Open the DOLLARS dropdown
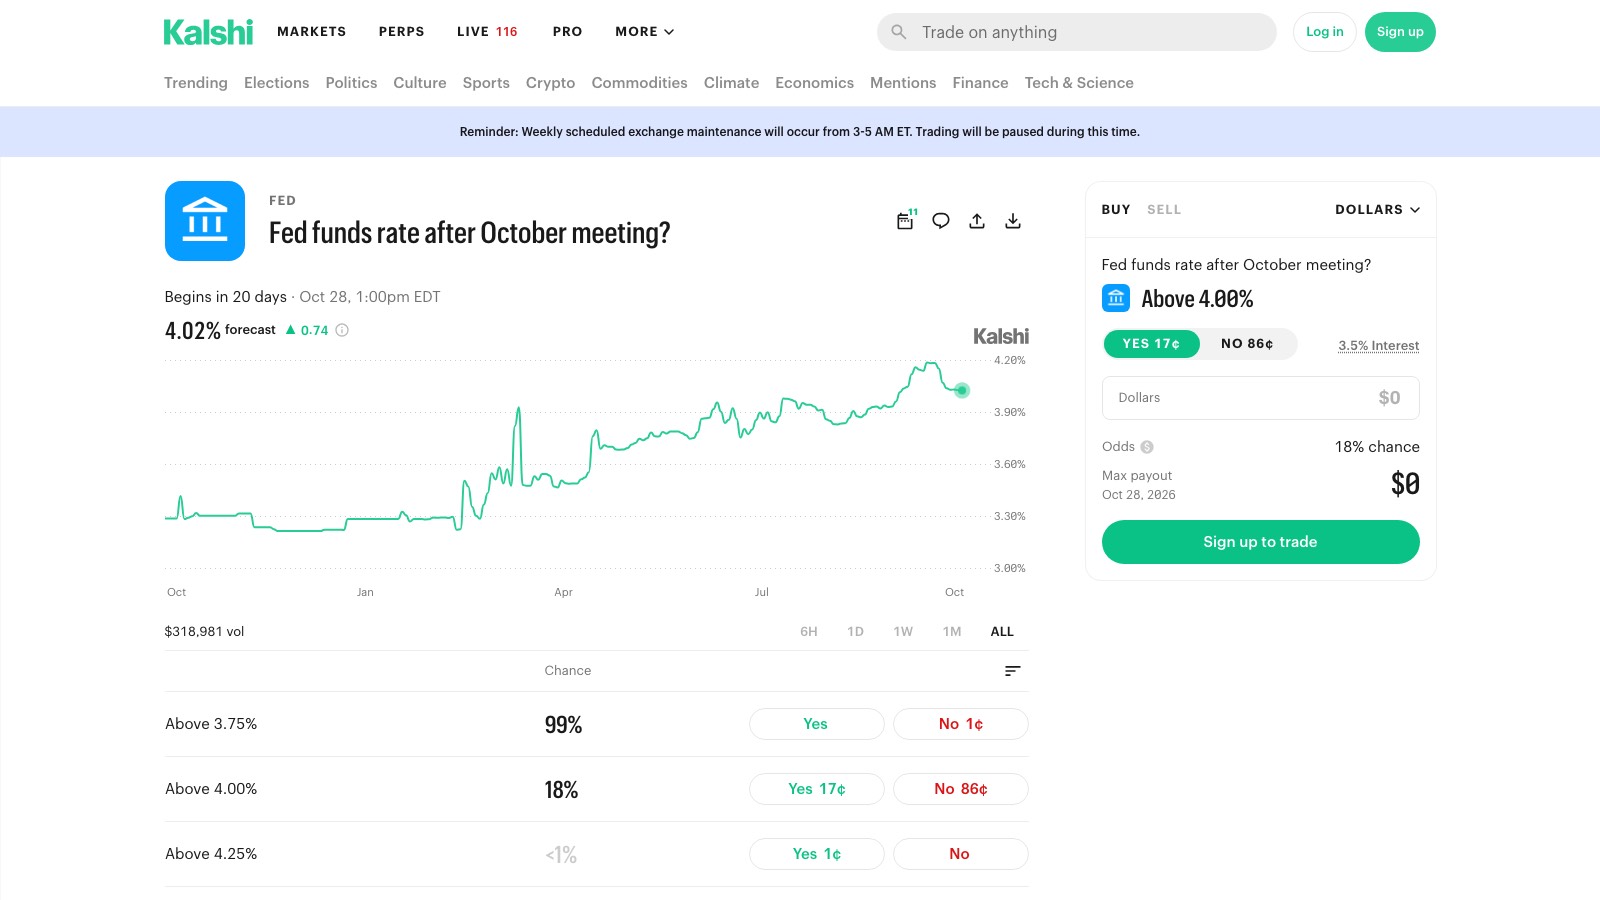Image resolution: width=1600 pixels, height=900 pixels. (x=1377, y=210)
